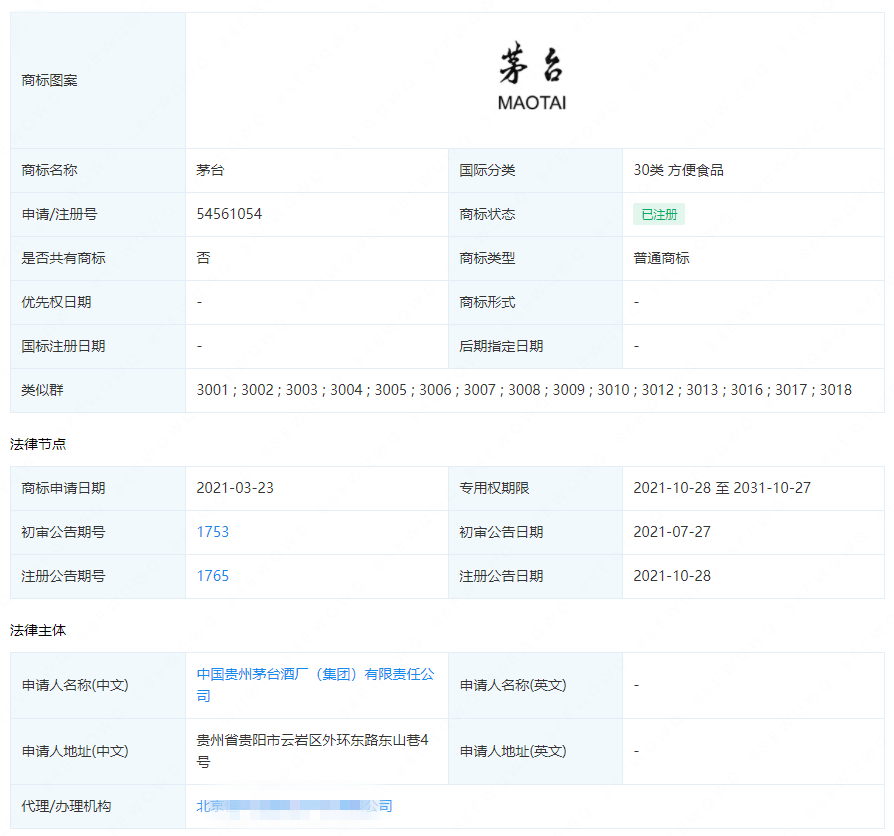Click exclusive period 2021-10-28 至 2031-10-27
The width and height of the screenshot is (894, 836).
tap(722, 488)
